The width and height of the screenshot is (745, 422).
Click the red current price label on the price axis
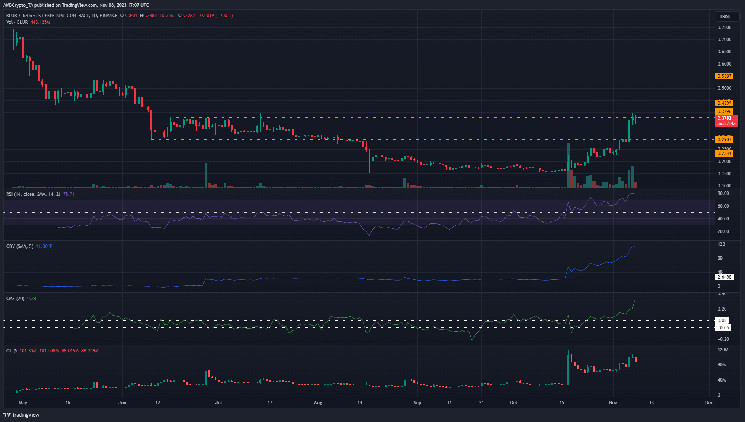coord(725,120)
